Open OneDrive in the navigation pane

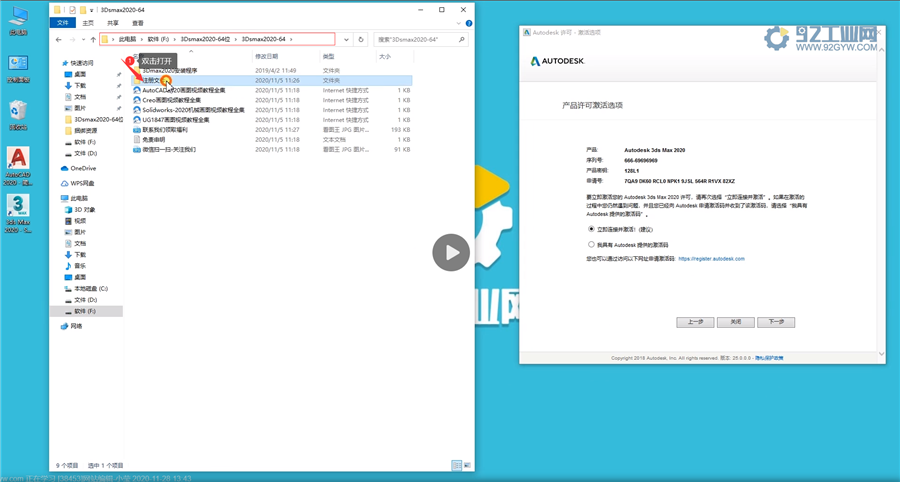pyautogui.click(x=83, y=168)
